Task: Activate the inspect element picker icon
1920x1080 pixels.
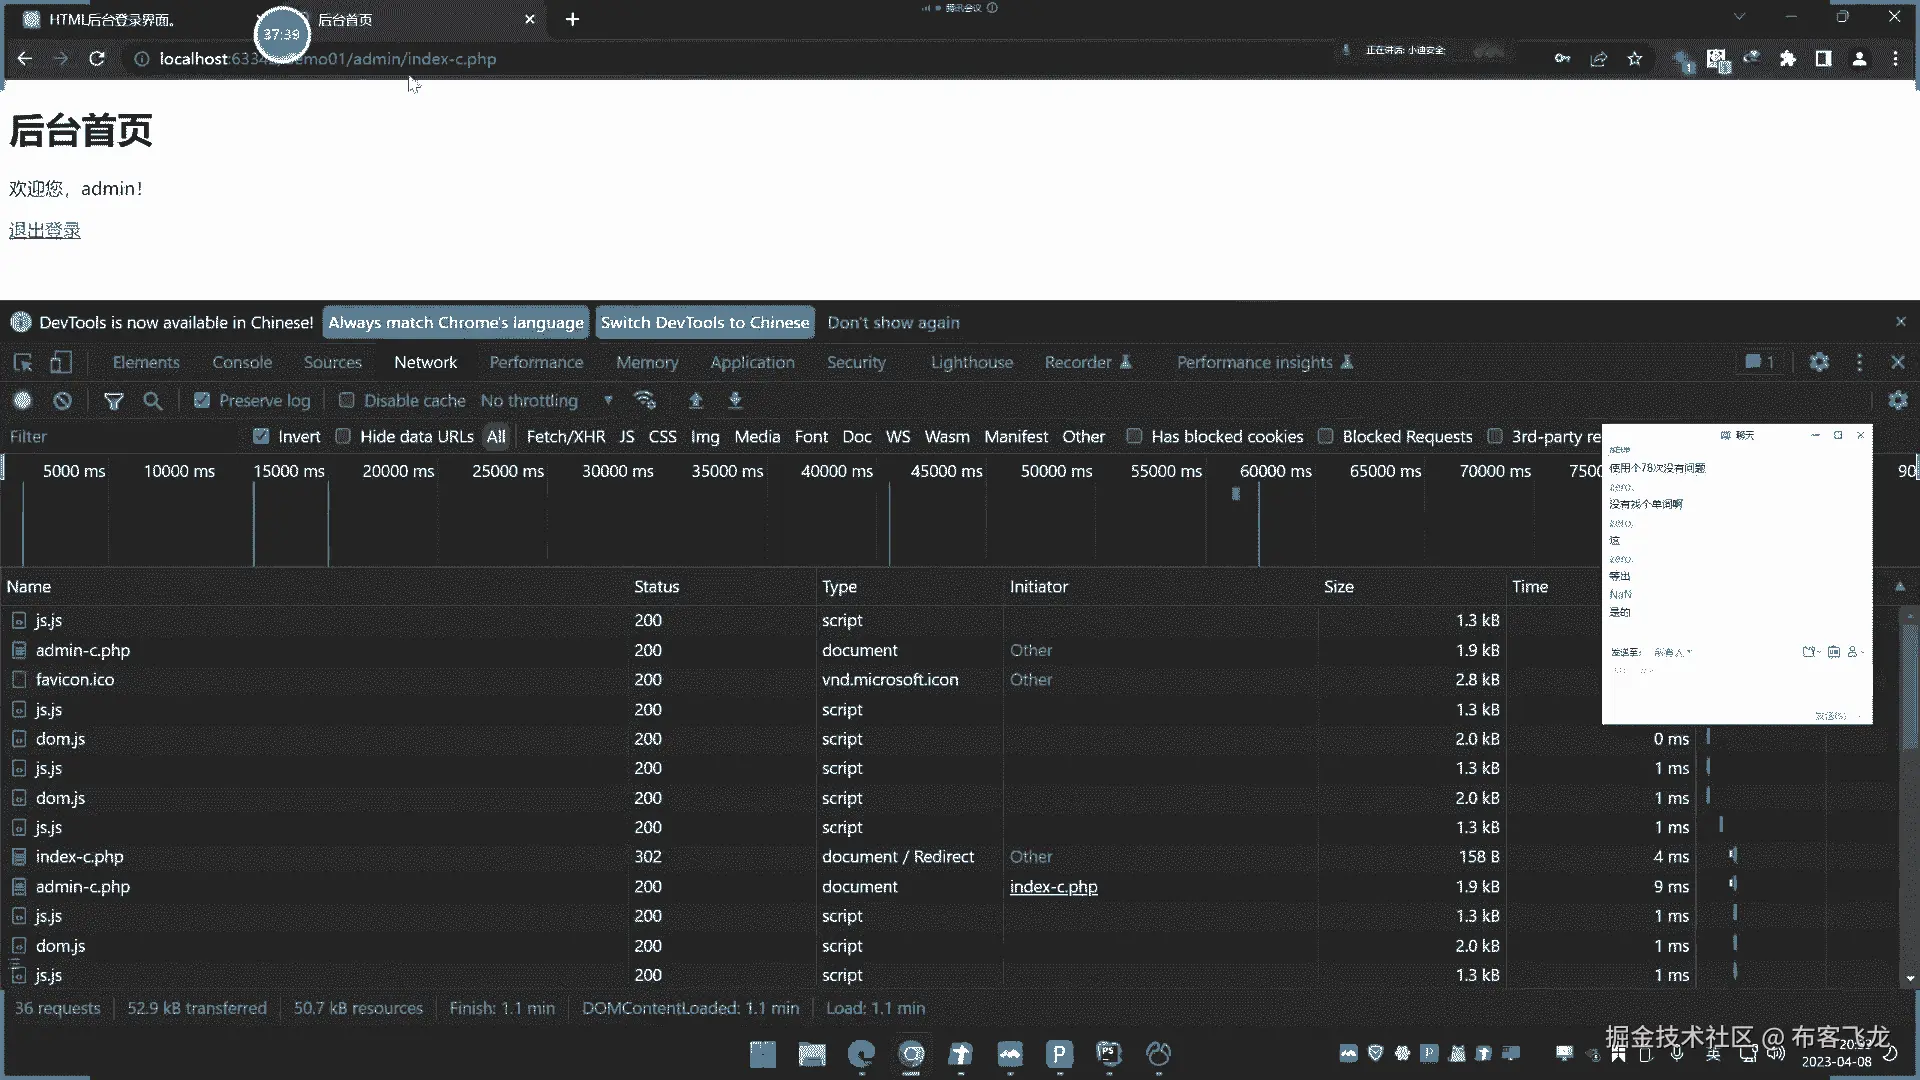Action: click(x=23, y=363)
